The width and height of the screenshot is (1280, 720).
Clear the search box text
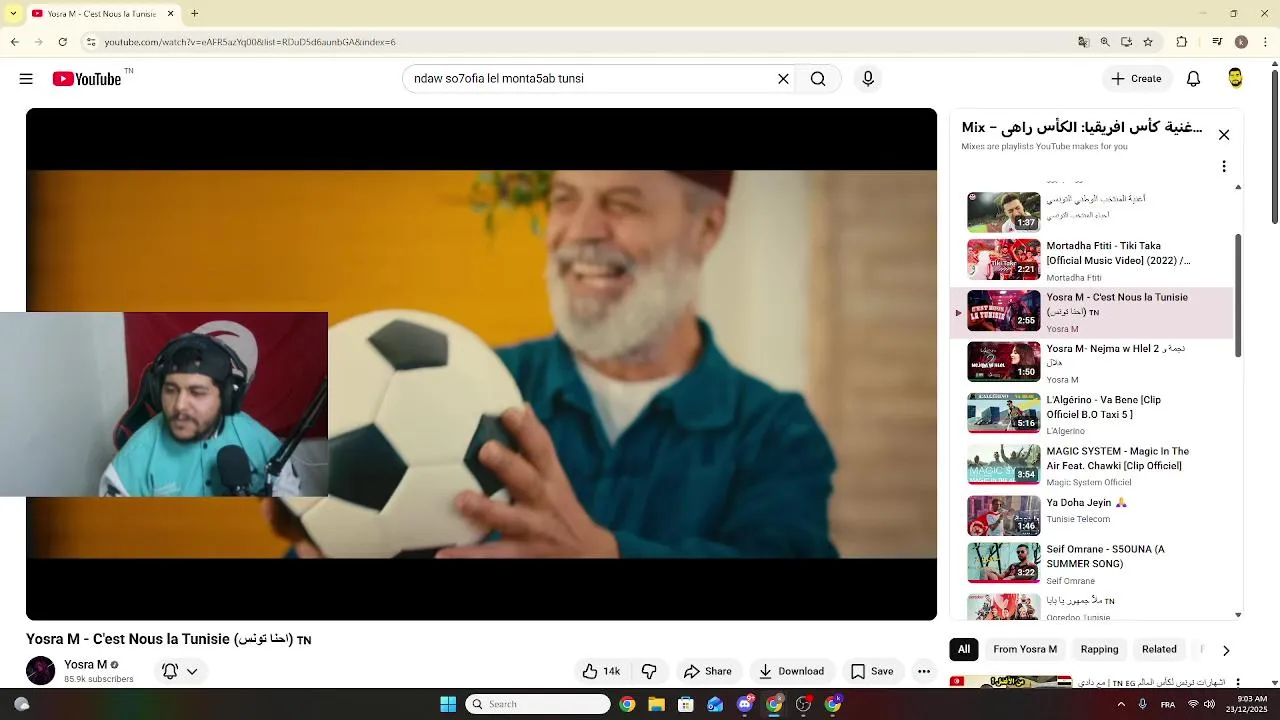click(x=783, y=79)
